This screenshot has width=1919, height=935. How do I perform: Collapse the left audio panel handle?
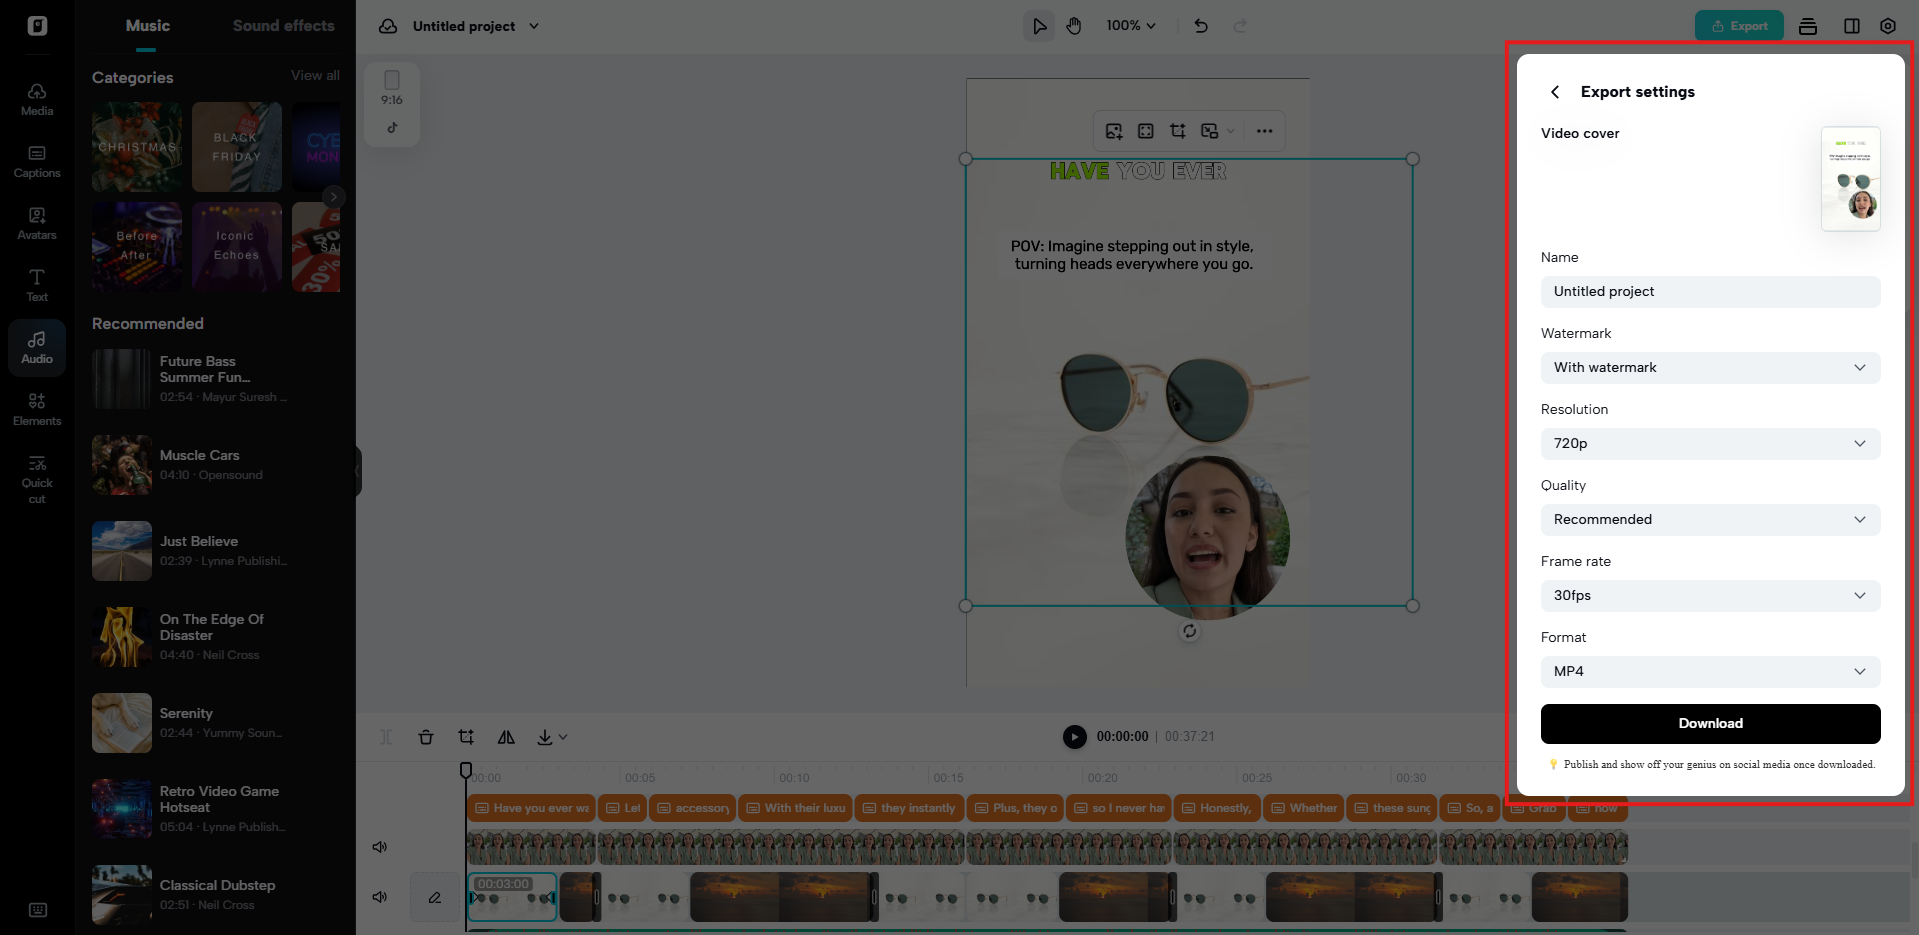pyautogui.click(x=357, y=470)
